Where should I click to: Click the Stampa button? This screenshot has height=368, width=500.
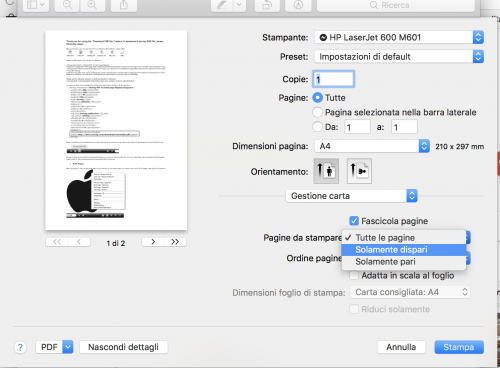pos(459,347)
